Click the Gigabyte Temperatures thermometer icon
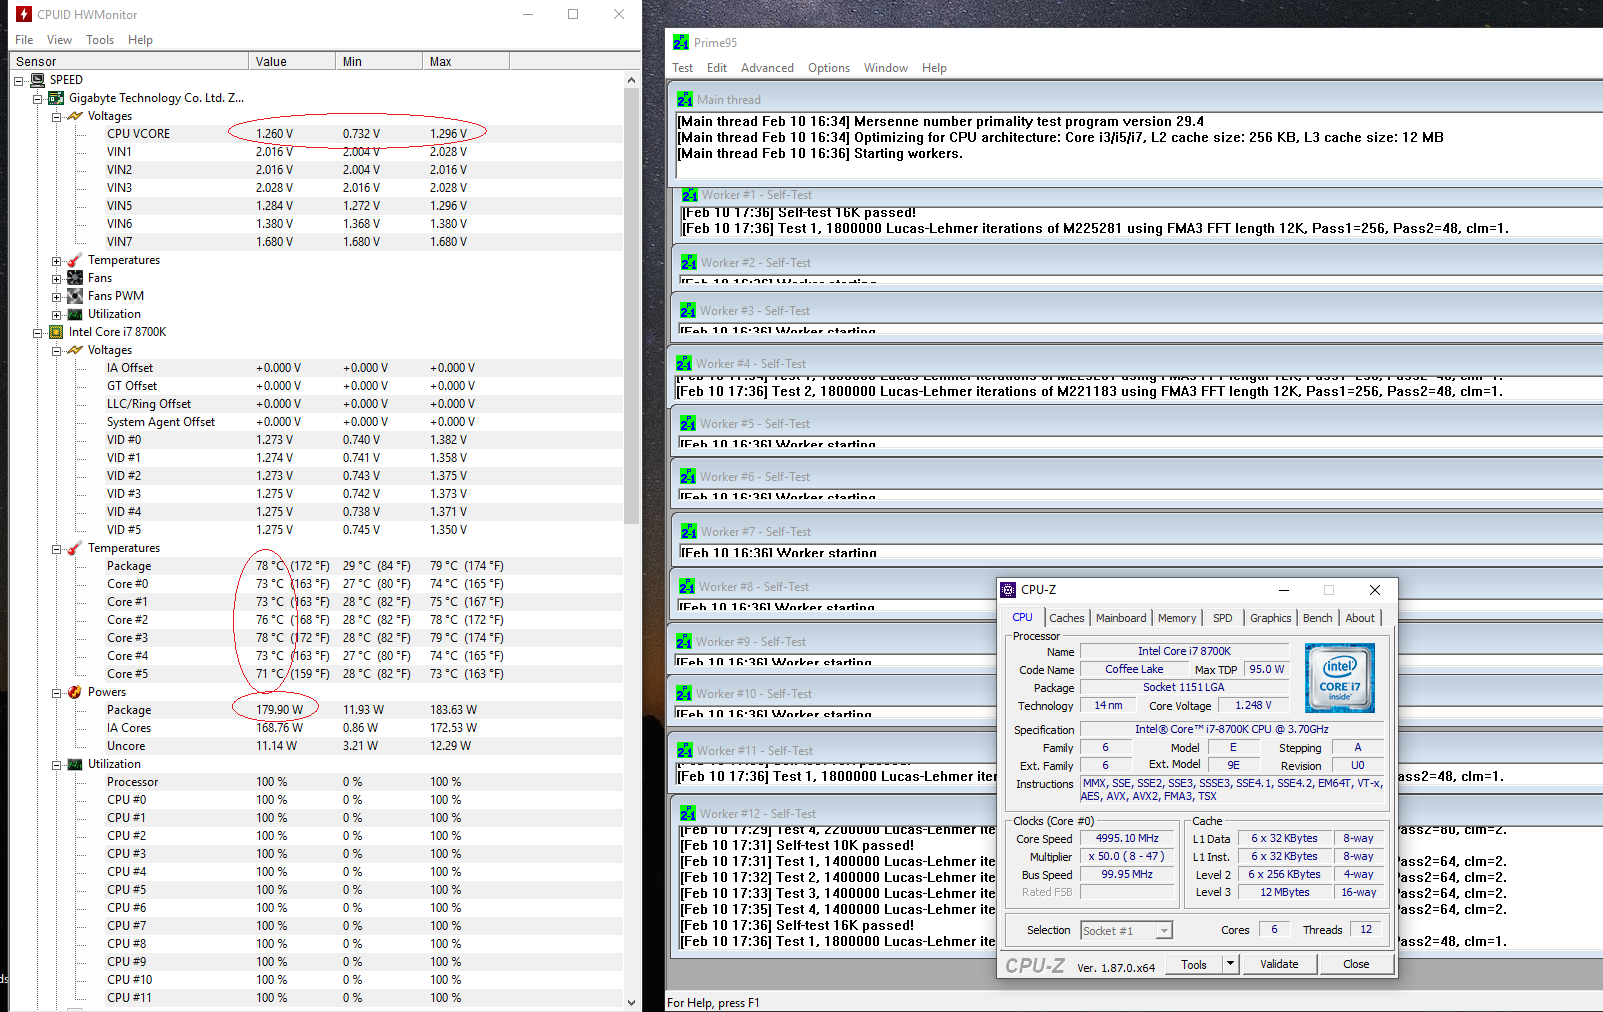Image resolution: width=1603 pixels, height=1012 pixels. (75, 260)
